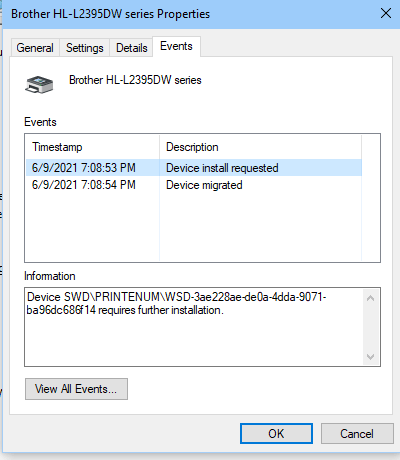Click the Information box up arrow
The height and width of the screenshot is (460, 400).
coord(370,298)
